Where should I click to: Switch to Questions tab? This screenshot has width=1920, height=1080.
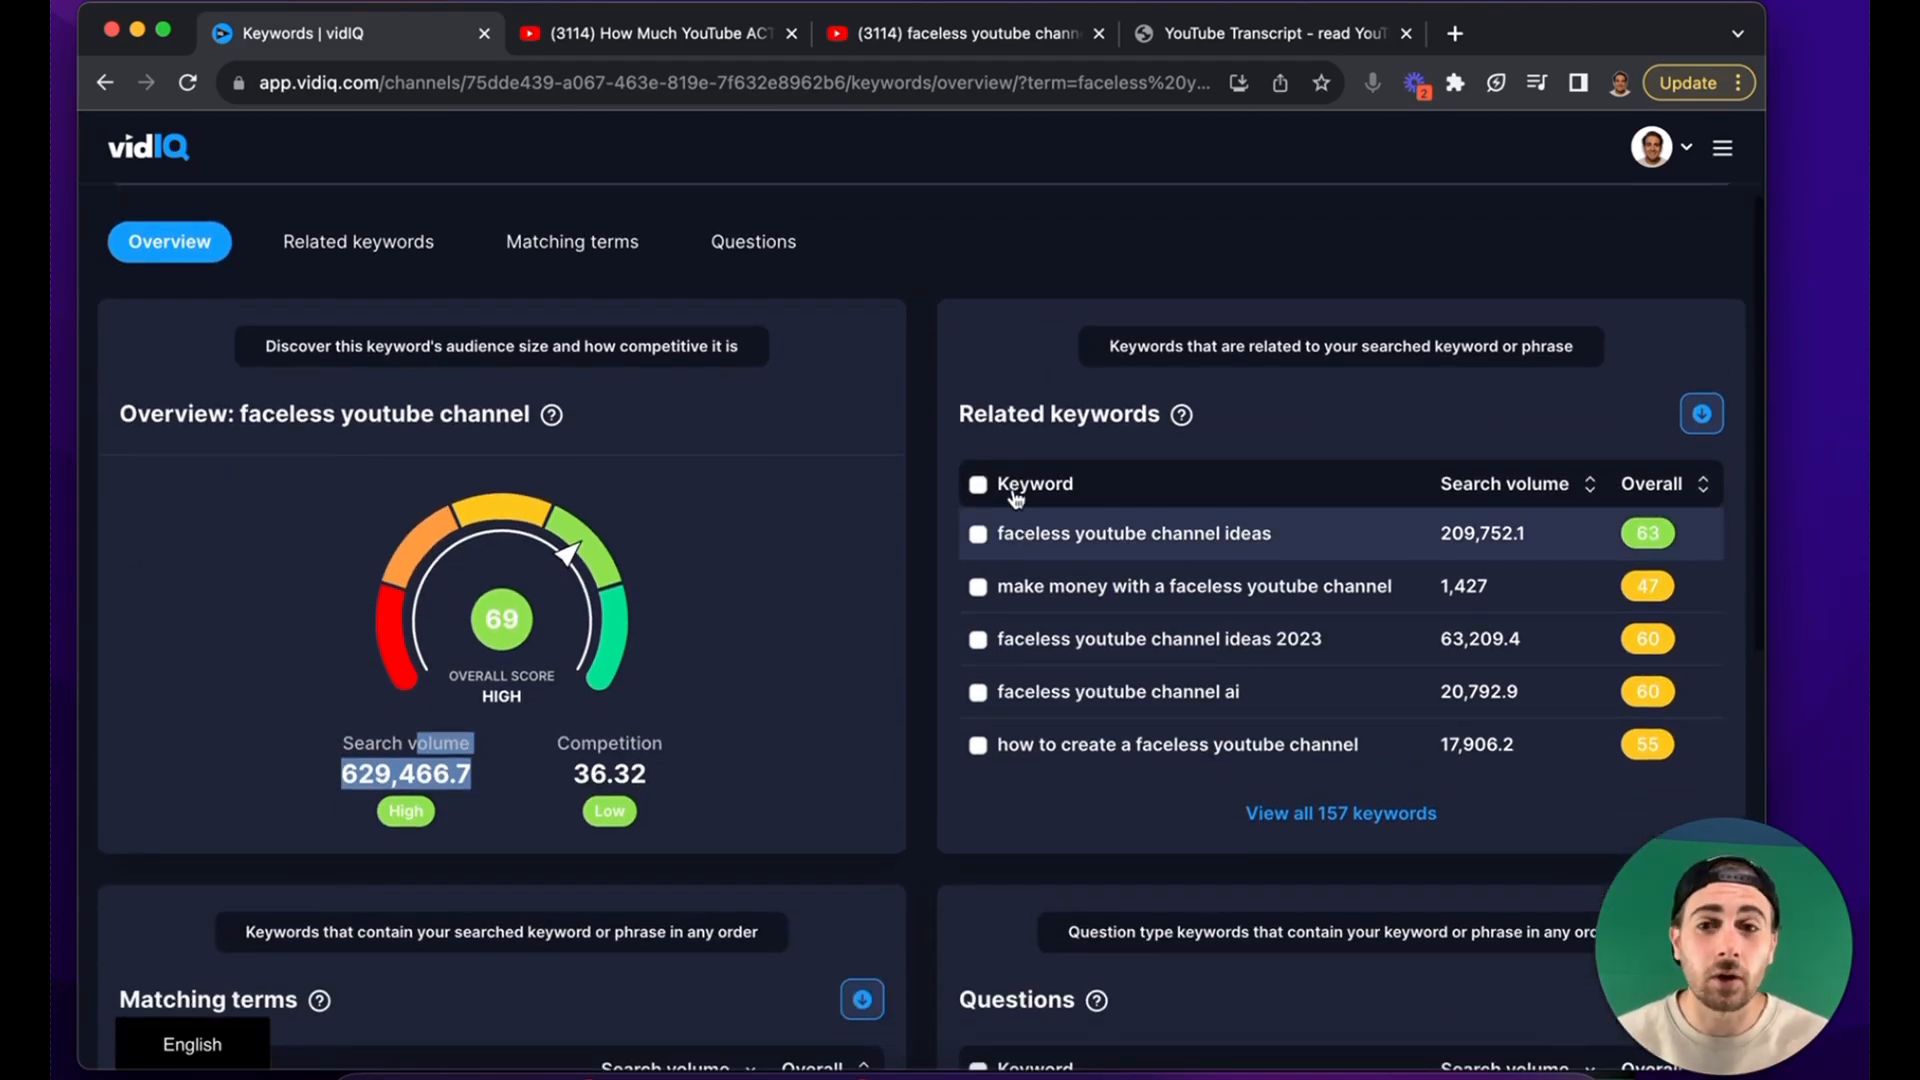pyautogui.click(x=753, y=241)
